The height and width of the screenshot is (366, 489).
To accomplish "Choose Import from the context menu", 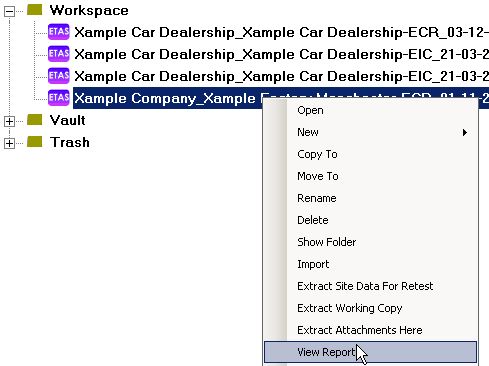I will [371, 264].
